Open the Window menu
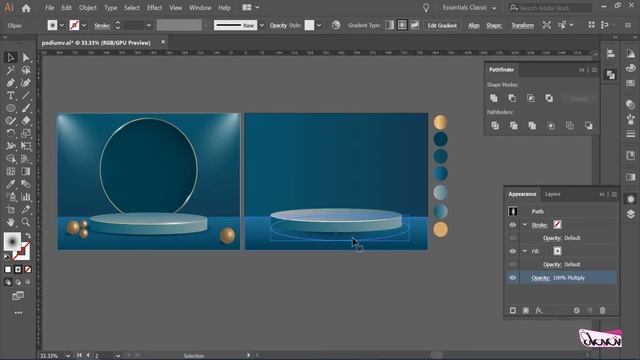This screenshot has width=640, height=360. [200, 8]
